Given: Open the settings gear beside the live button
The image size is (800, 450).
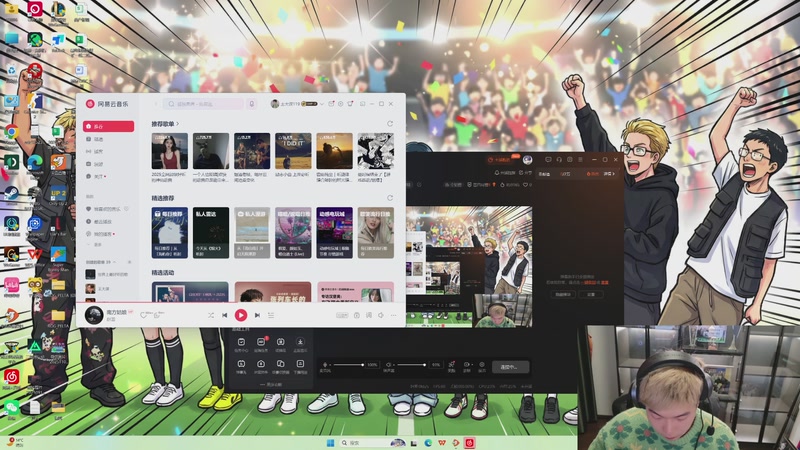Looking at the screenshot, I should pyautogui.click(x=482, y=365).
